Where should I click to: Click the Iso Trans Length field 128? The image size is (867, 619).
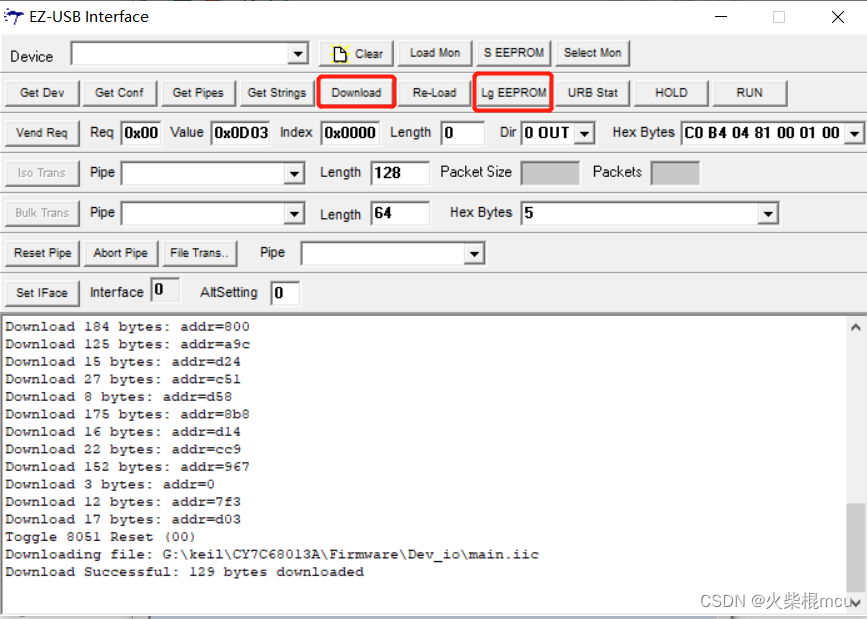[400, 173]
